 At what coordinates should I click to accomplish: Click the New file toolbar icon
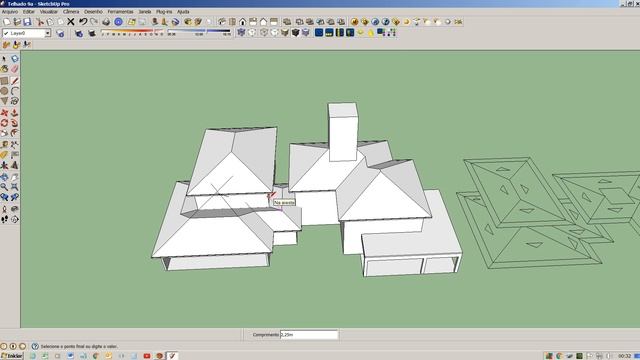coord(7,22)
